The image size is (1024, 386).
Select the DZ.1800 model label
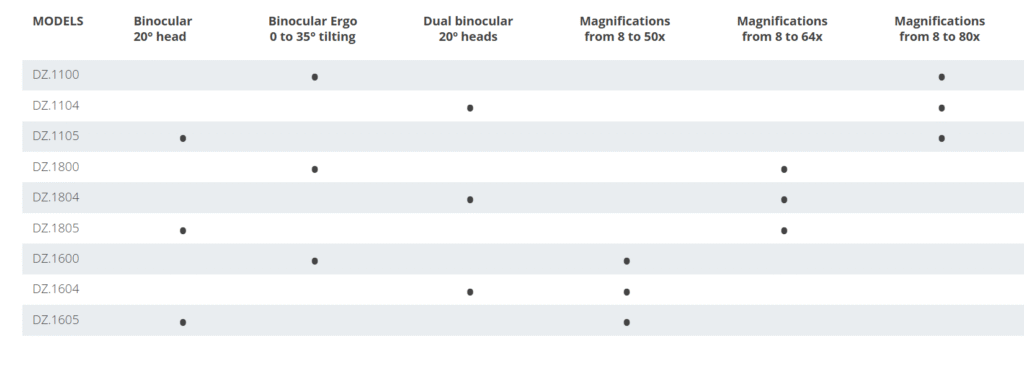click(56, 167)
